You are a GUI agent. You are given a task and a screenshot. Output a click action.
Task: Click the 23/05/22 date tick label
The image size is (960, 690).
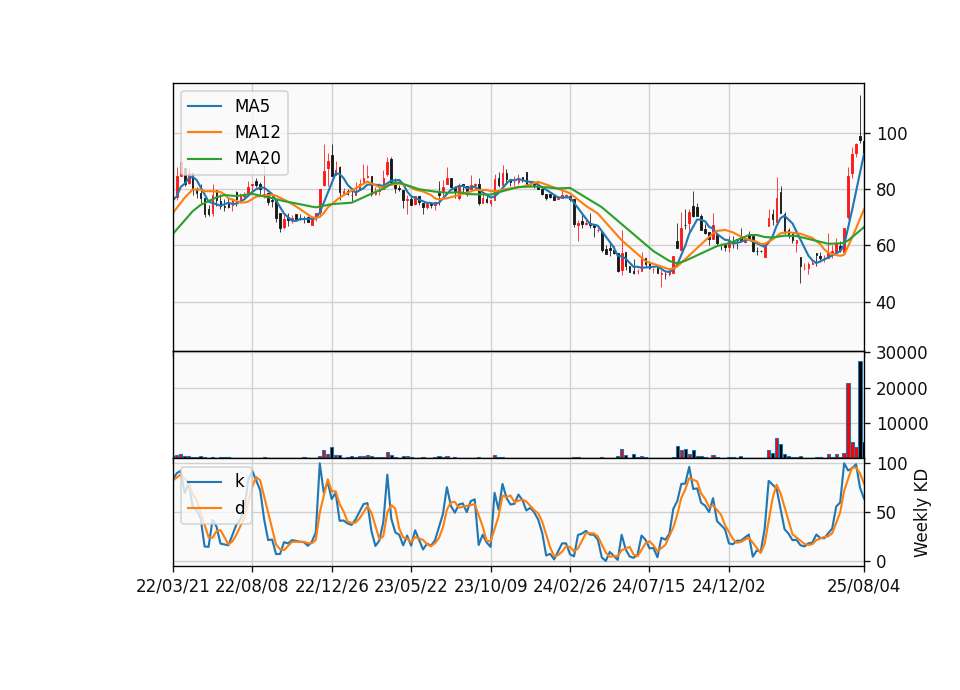coord(411,586)
